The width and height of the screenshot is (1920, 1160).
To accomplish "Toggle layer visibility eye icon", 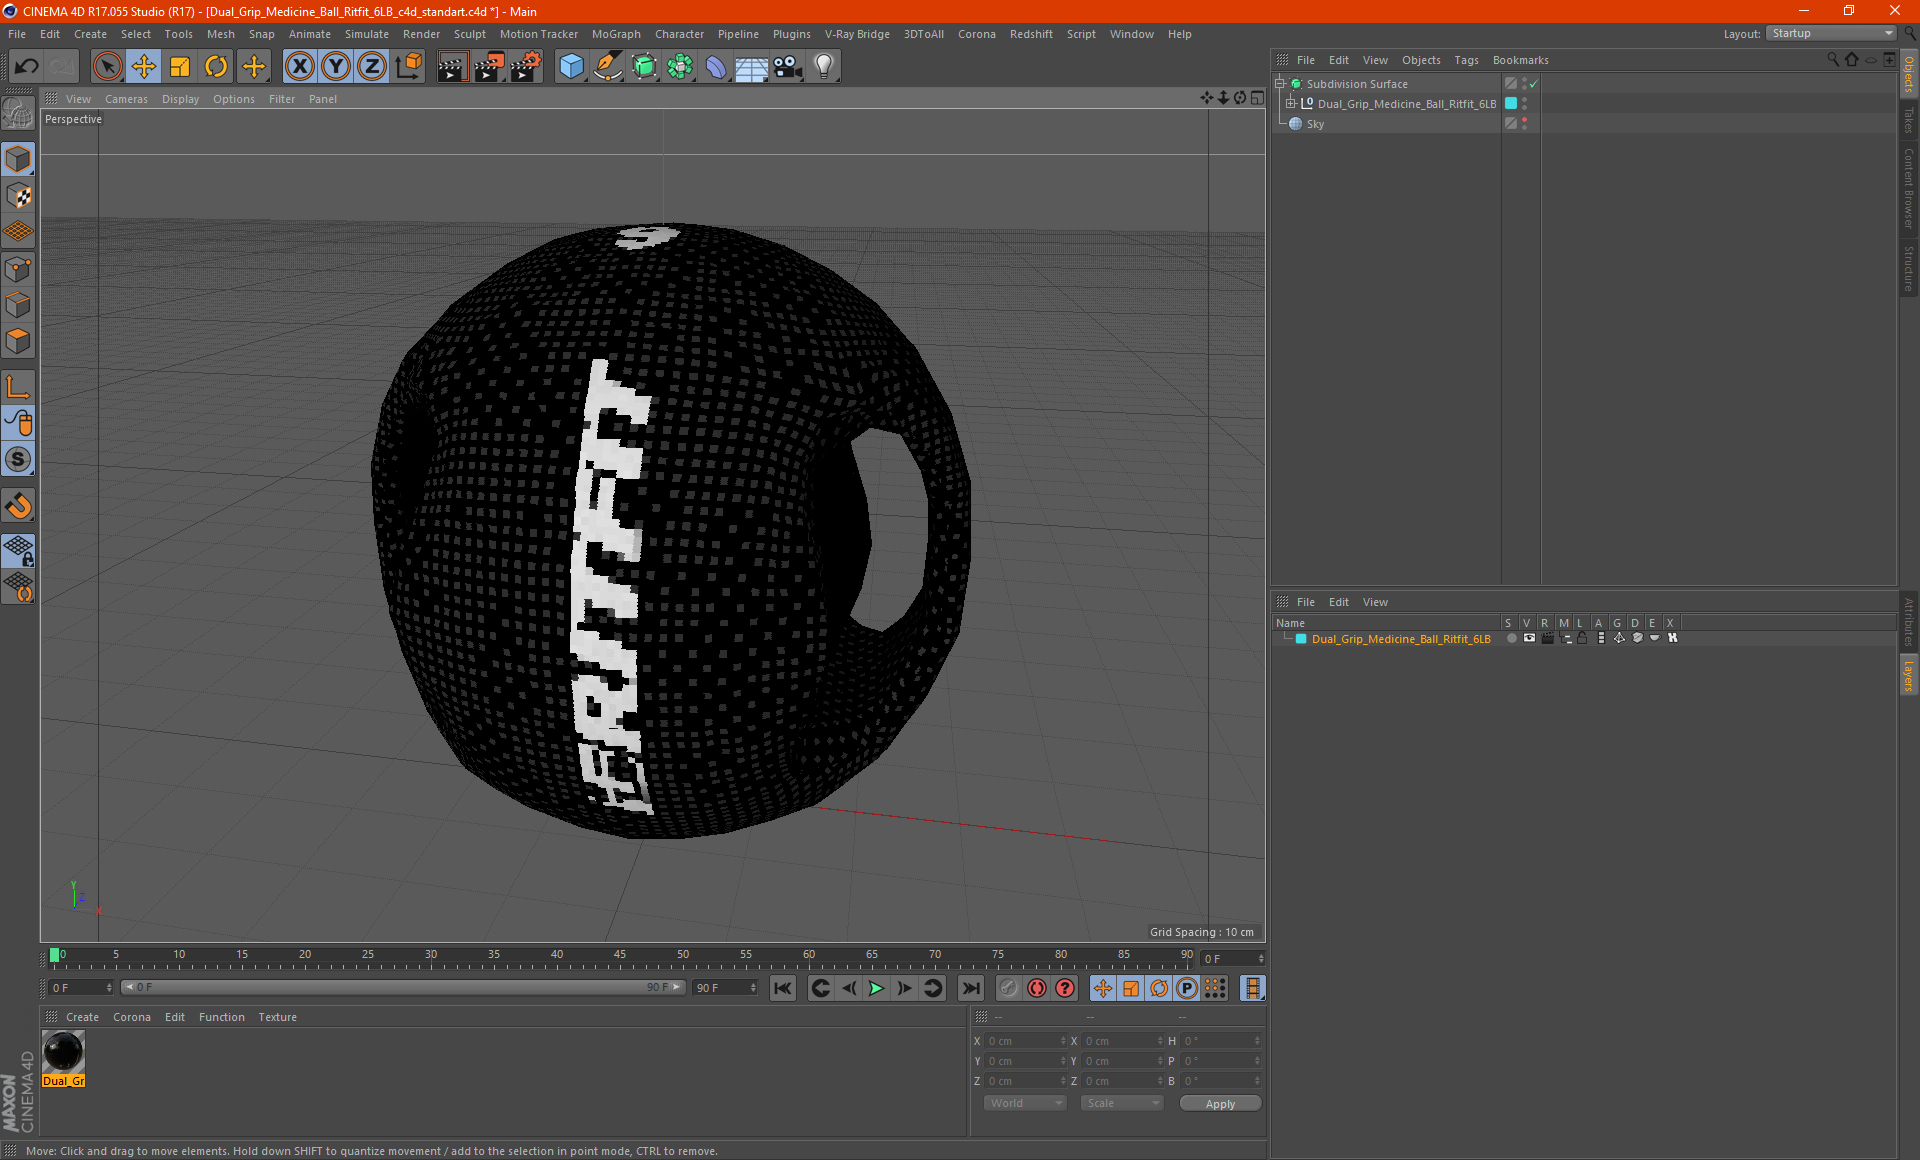I will click(1529, 638).
